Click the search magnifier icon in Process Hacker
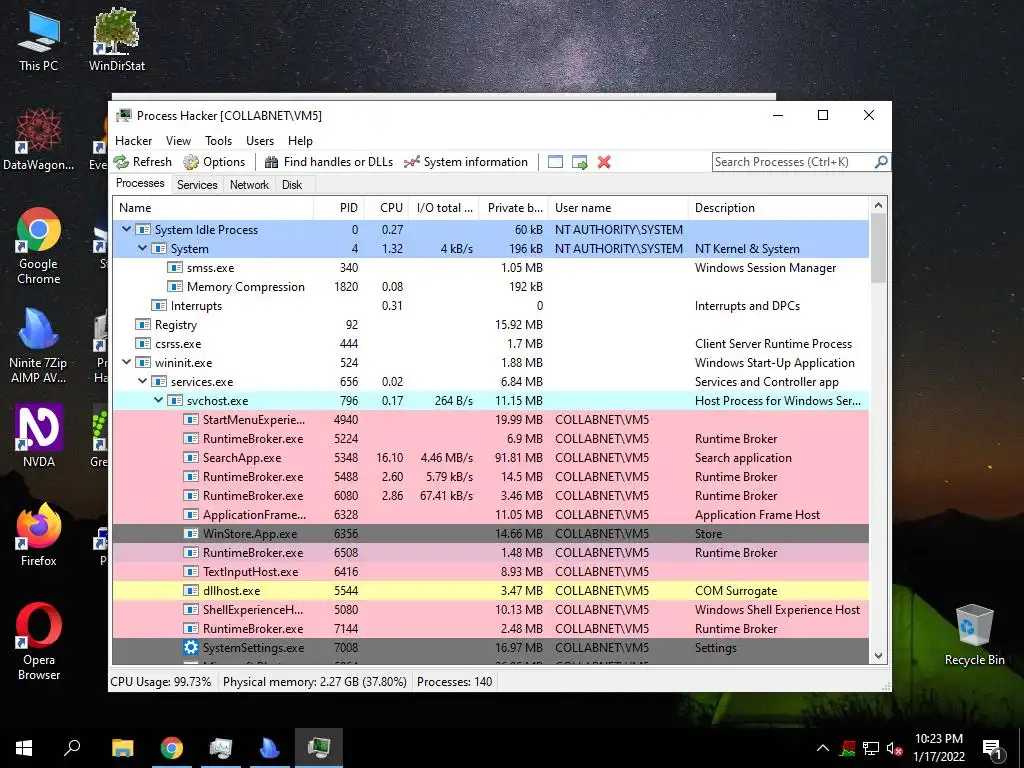Image resolution: width=1024 pixels, height=768 pixels. click(881, 161)
